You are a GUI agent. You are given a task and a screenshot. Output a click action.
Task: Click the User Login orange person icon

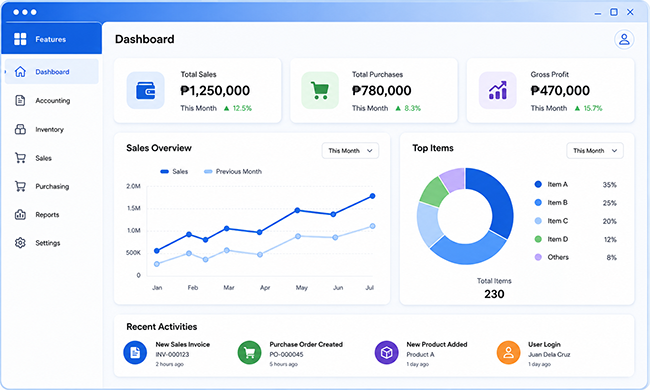click(x=508, y=353)
